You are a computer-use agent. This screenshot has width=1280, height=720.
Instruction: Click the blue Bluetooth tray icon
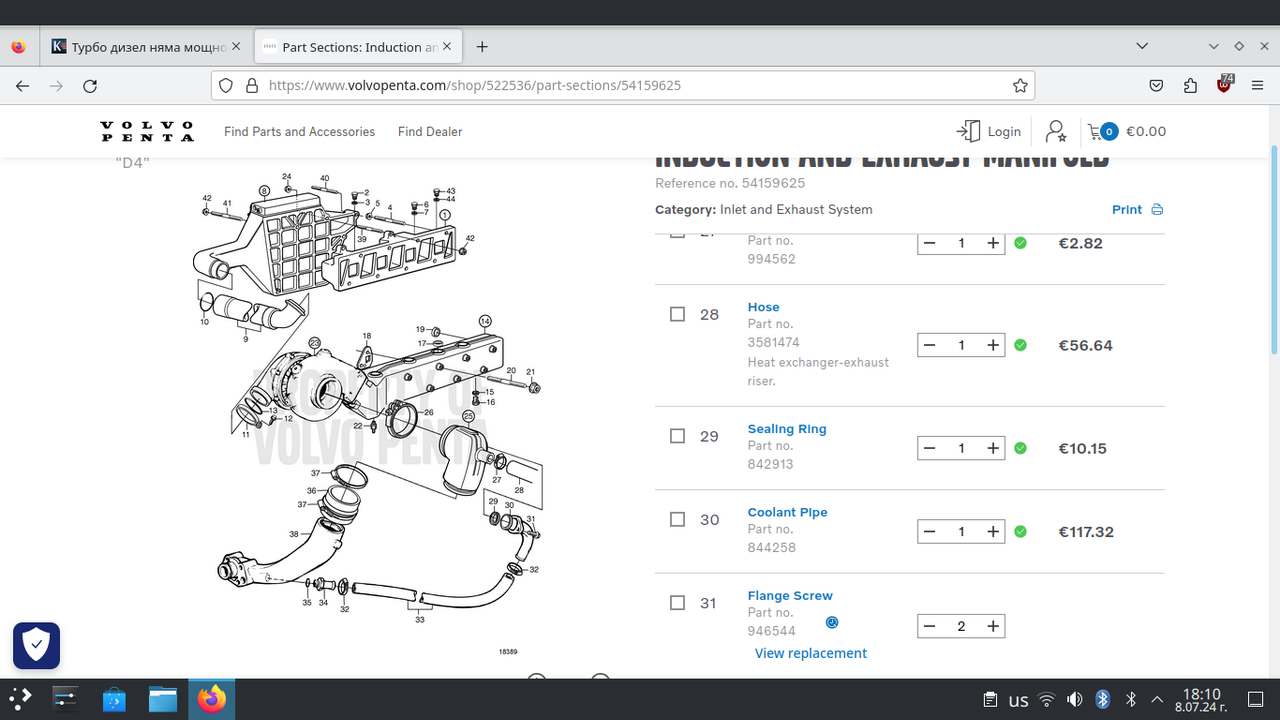pos(1103,699)
